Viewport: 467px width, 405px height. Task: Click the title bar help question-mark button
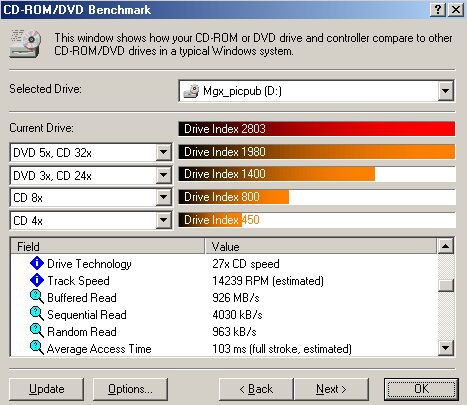point(438,10)
